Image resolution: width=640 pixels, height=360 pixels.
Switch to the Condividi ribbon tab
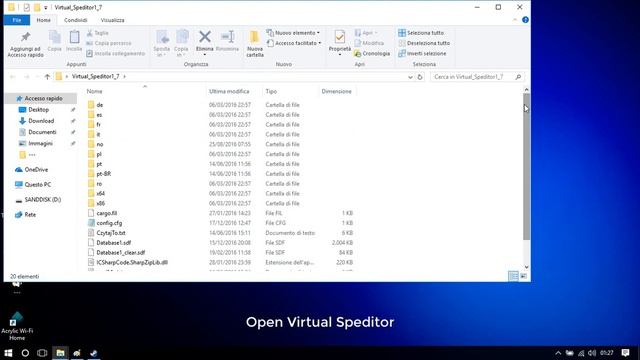[76, 20]
